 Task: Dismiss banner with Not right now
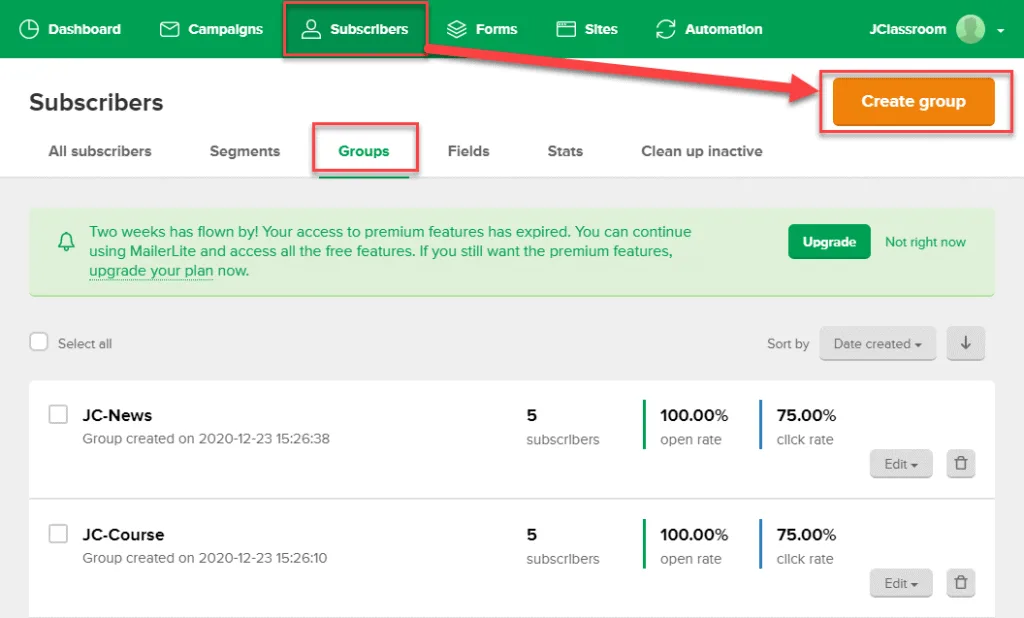(925, 242)
